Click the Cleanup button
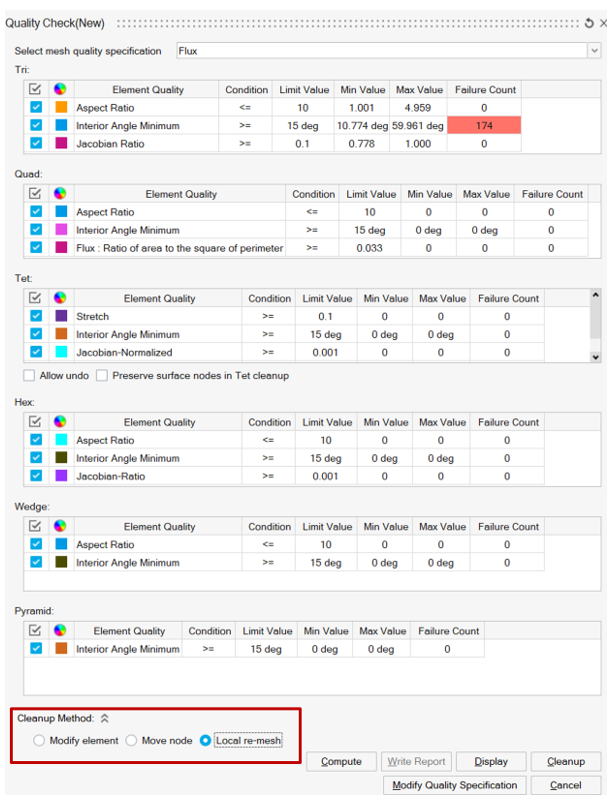This screenshot has width=616, height=802. point(566,762)
